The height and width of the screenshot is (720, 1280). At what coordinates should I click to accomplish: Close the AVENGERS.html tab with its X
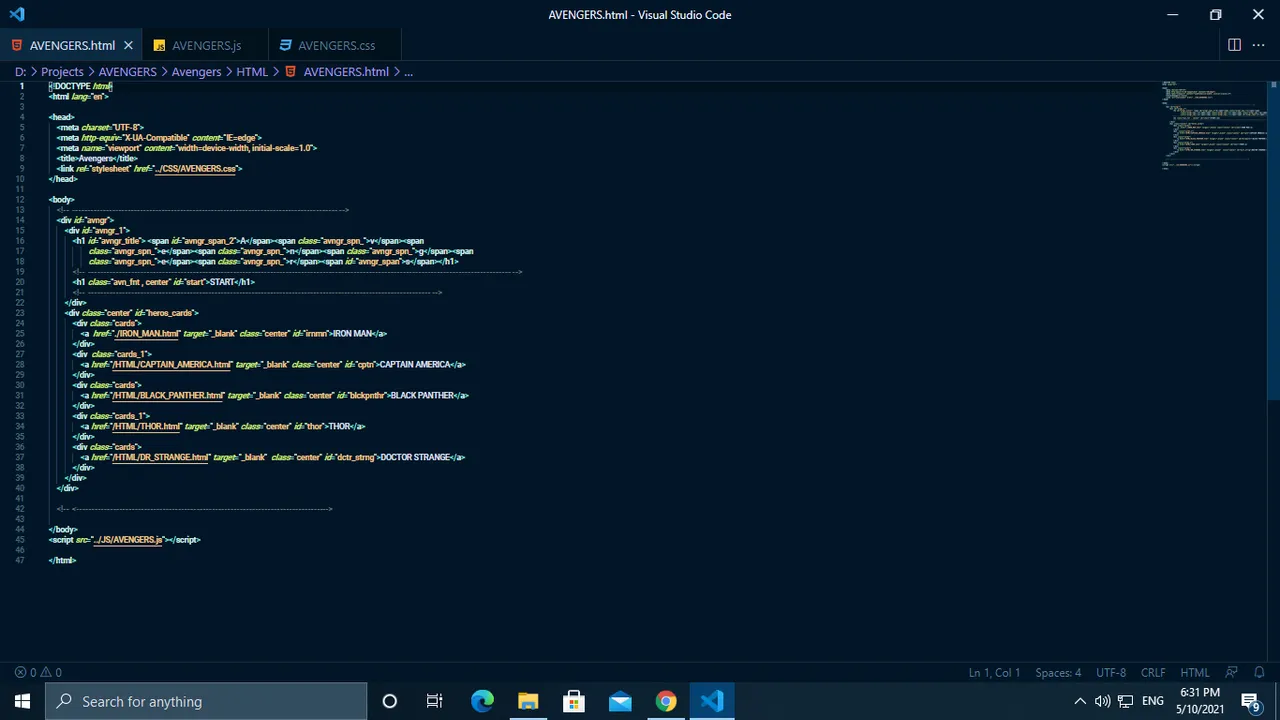(128, 45)
